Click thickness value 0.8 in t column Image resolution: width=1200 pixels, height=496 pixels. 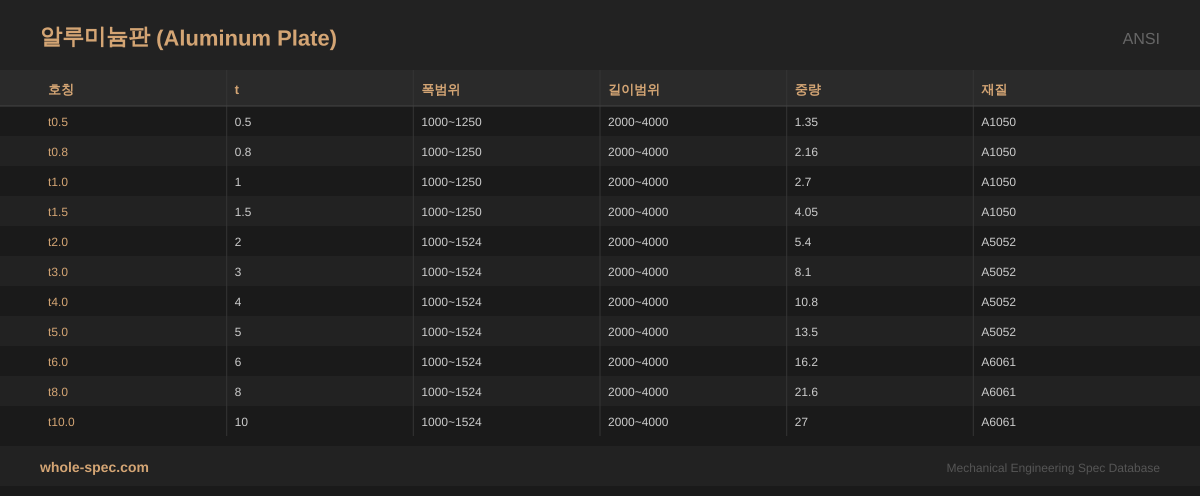click(x=243, y=152)
